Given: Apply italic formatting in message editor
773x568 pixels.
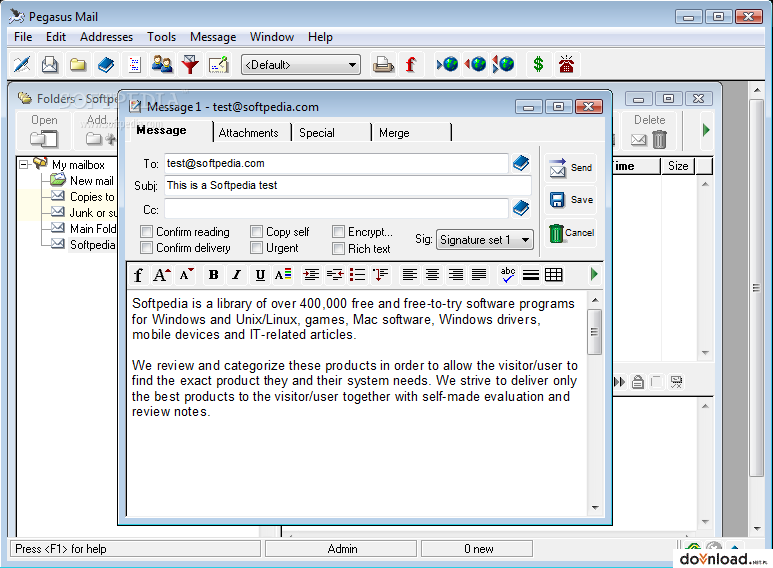Looking at the screenshot, I should click(237, 275).
